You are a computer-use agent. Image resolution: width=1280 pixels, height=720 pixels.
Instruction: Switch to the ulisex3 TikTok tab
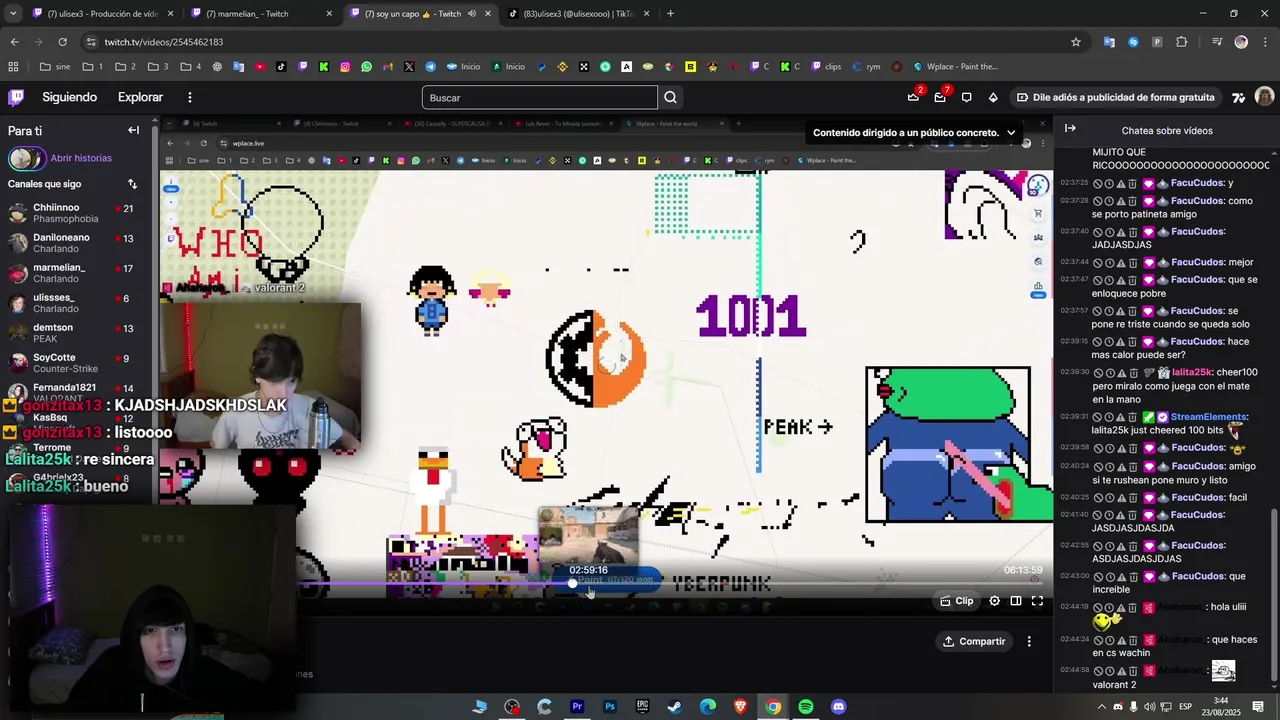[580, 14]
